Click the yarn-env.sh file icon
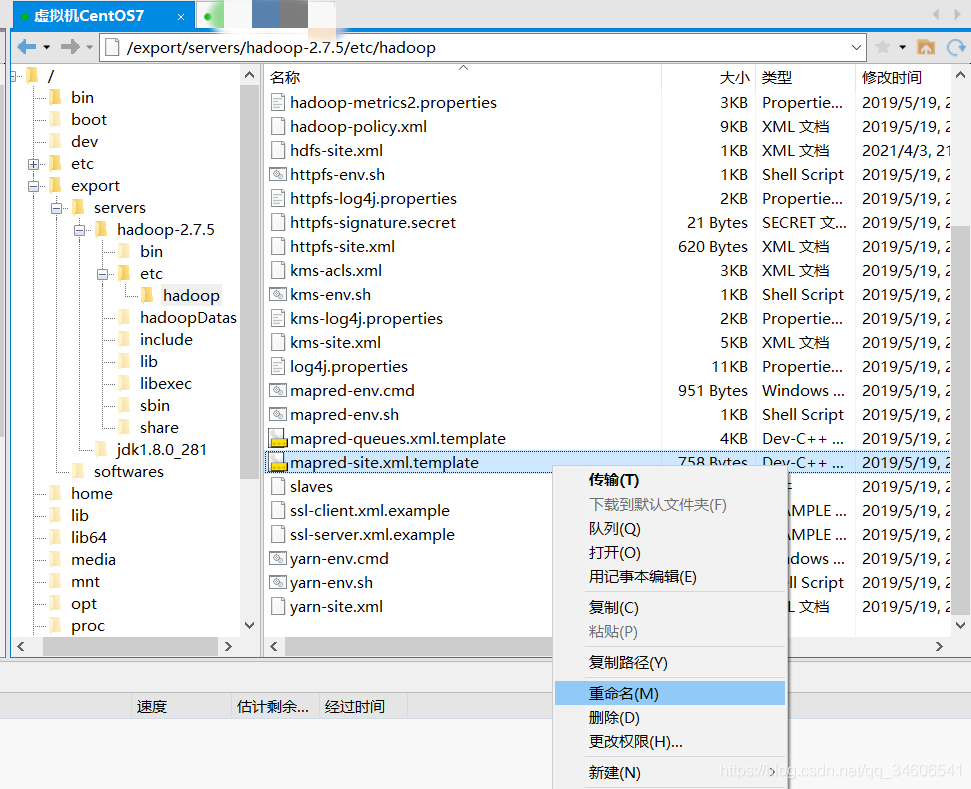Screen dimensions: 971x789 (278, 583)
